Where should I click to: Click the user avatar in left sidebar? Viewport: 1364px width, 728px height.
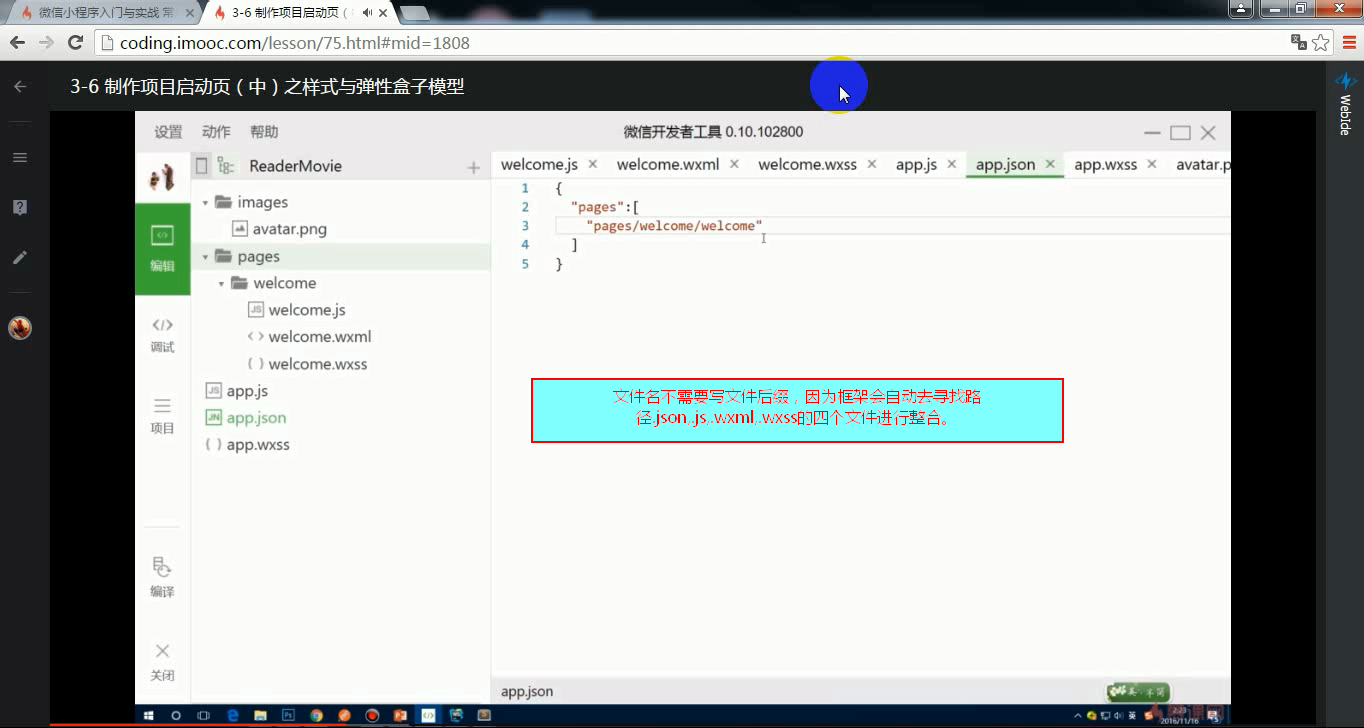coord(19,327)
